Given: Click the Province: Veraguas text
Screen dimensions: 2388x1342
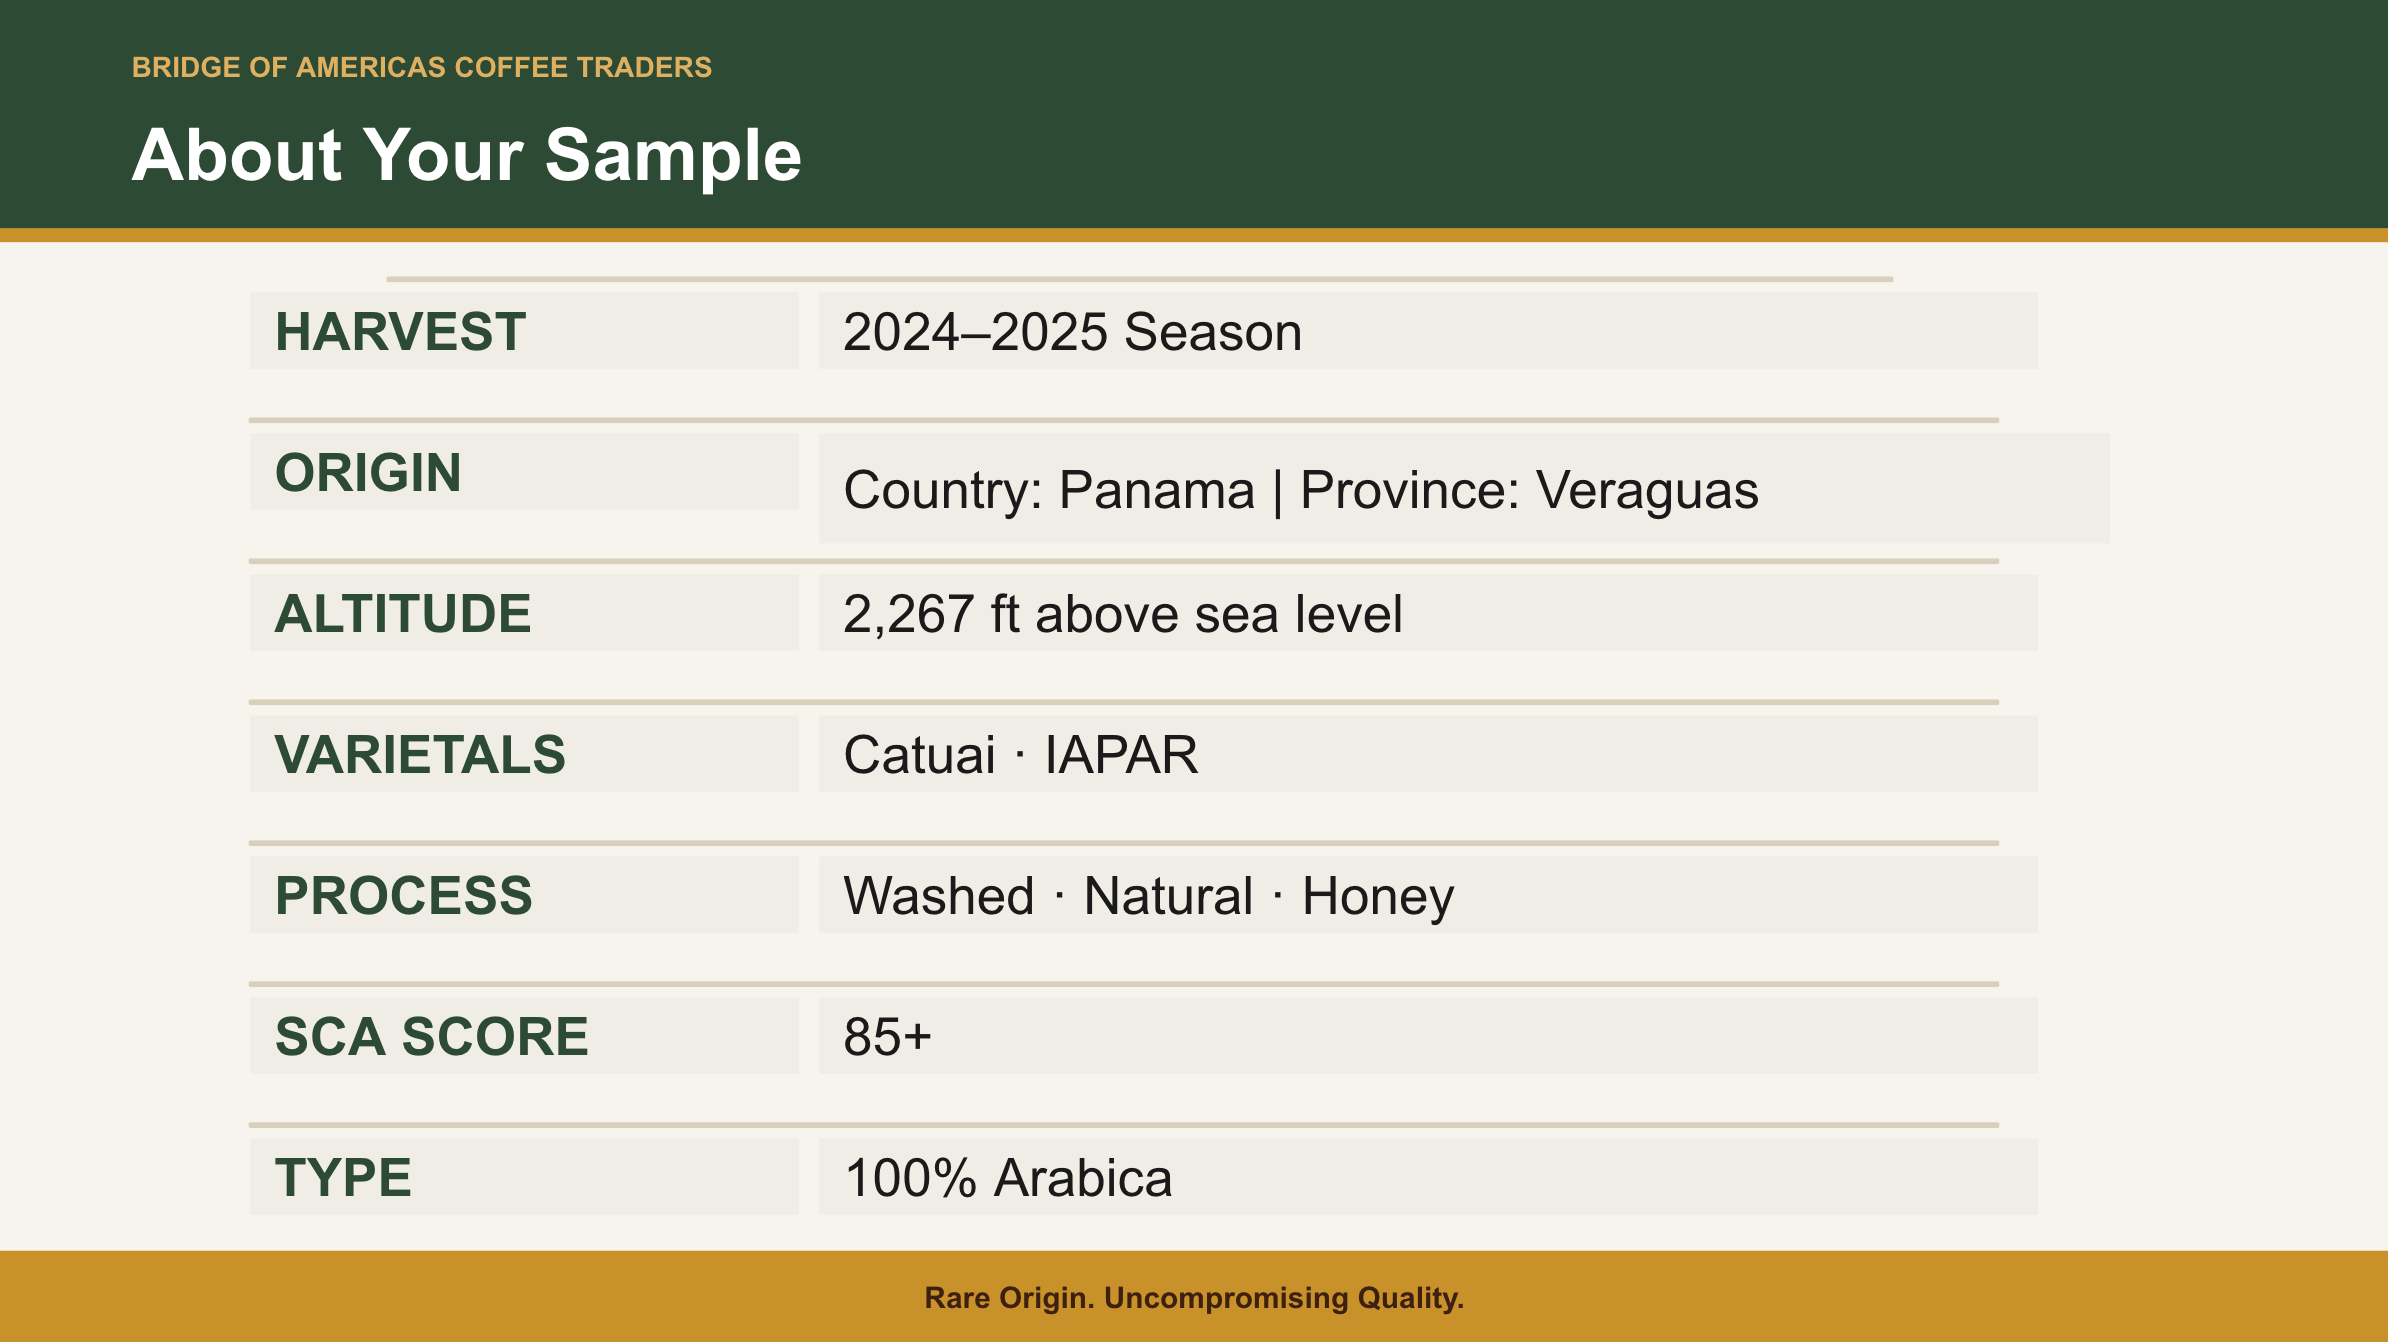Looking at the screenshot, I should tap(1529, 490).
